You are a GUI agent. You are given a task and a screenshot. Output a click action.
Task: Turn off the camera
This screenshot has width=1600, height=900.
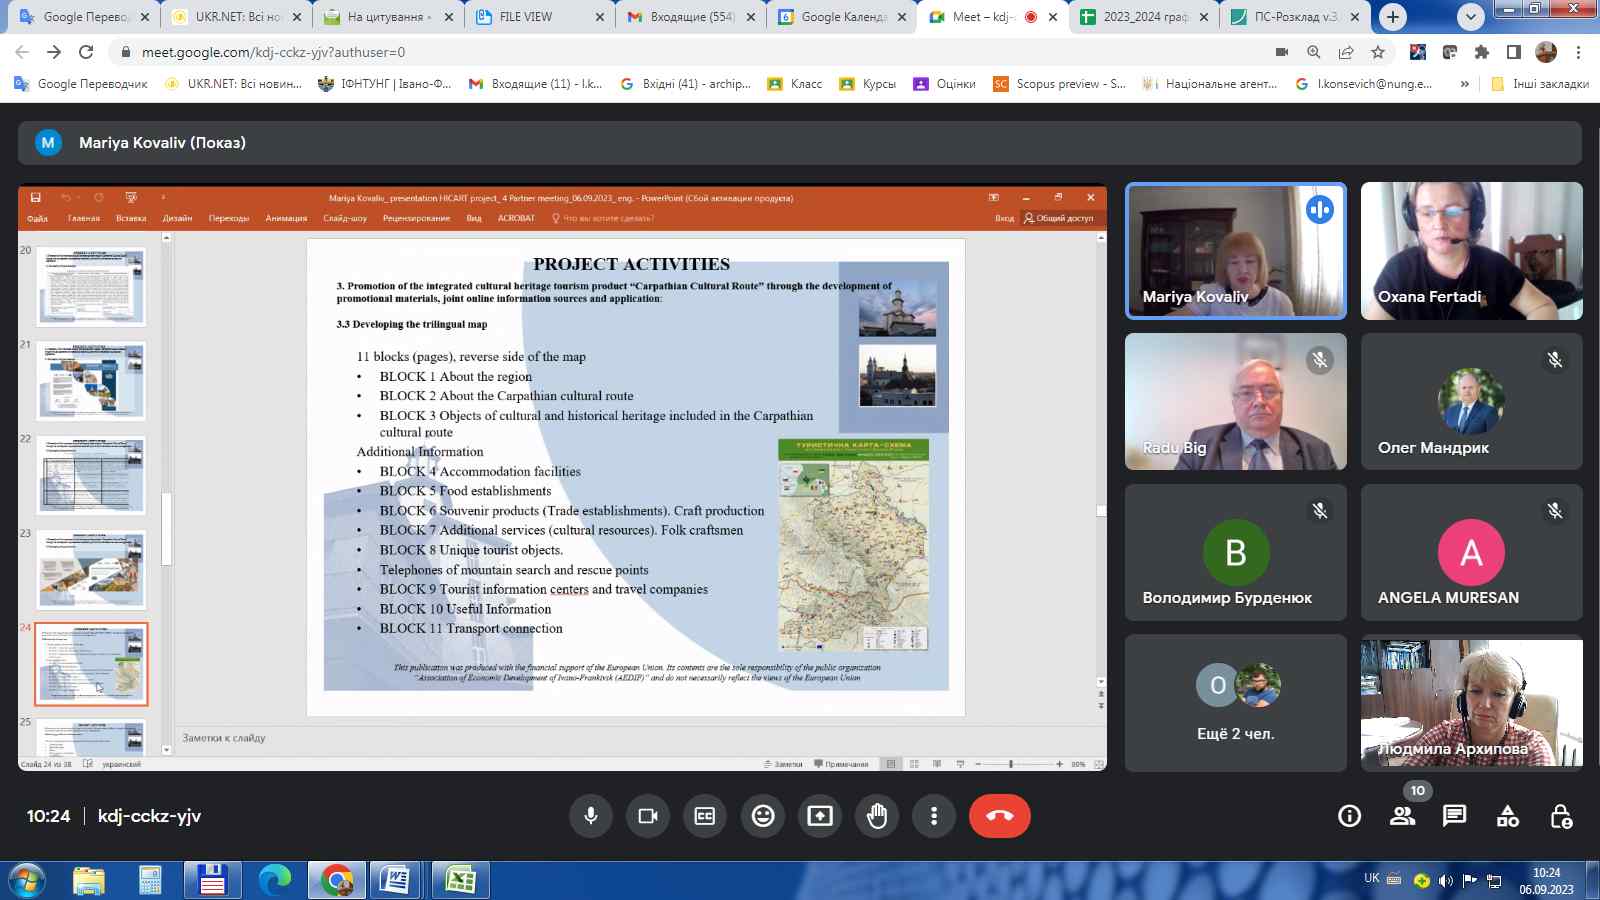648,816
